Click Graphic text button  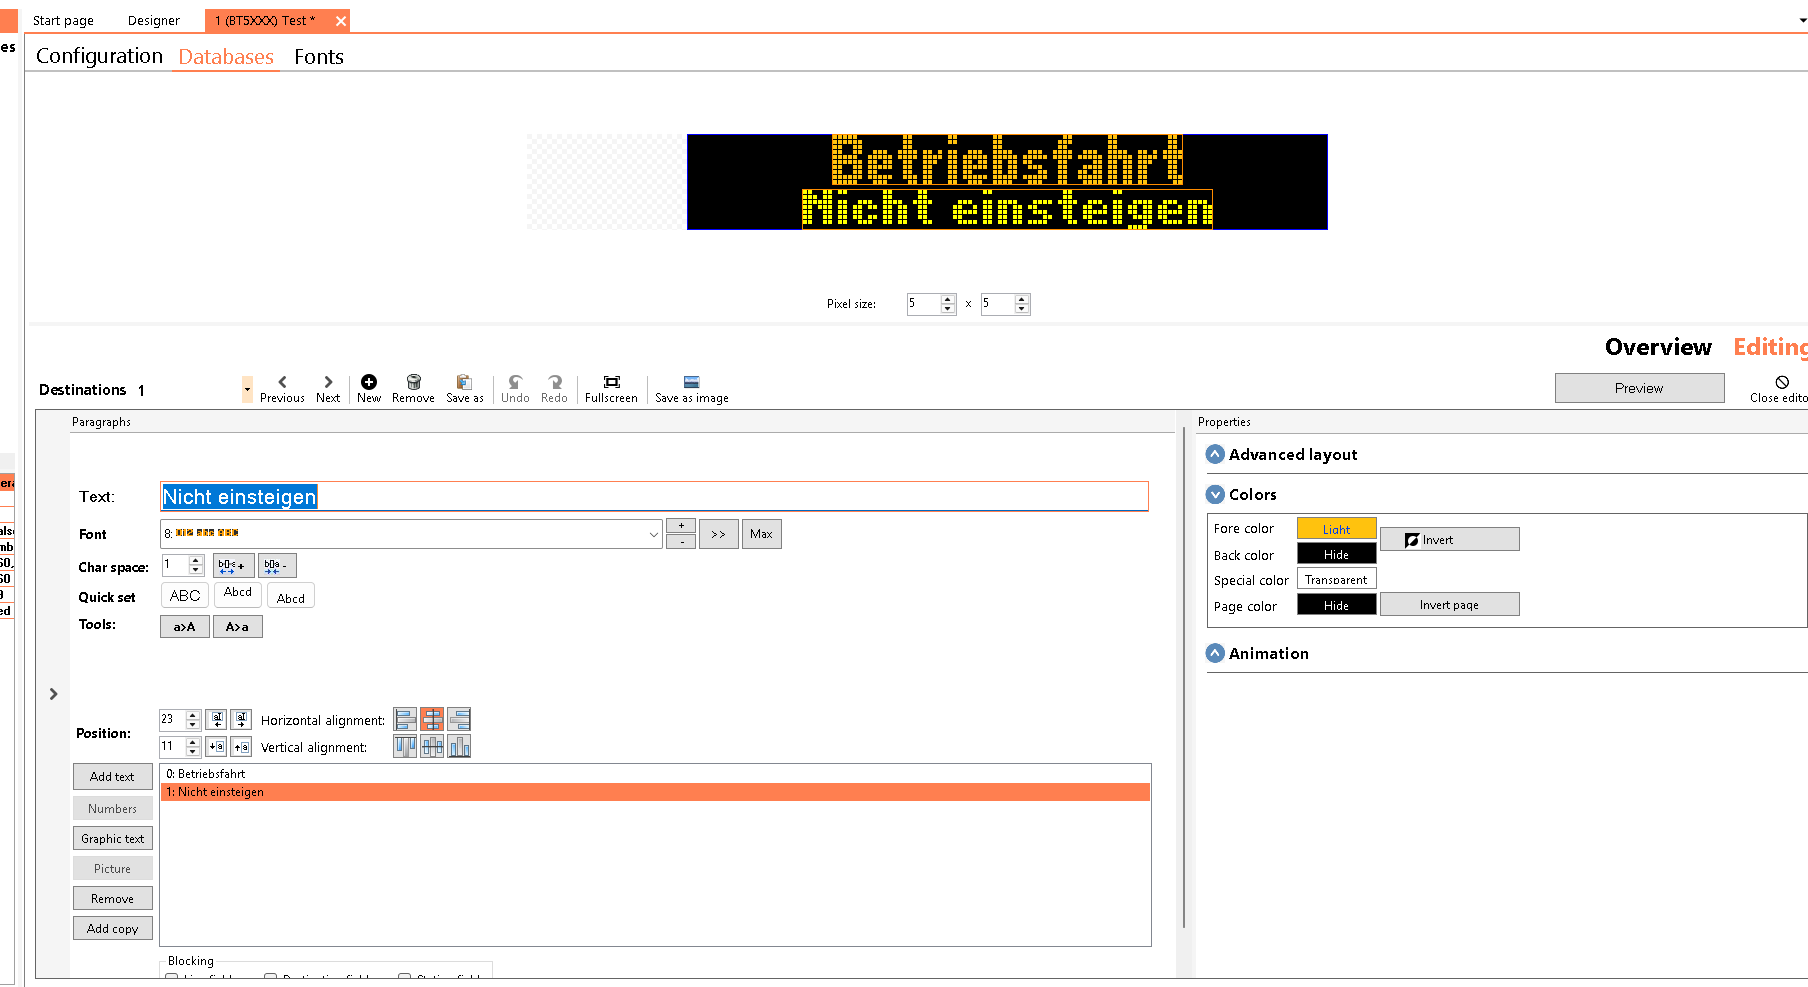pos(112,839)
